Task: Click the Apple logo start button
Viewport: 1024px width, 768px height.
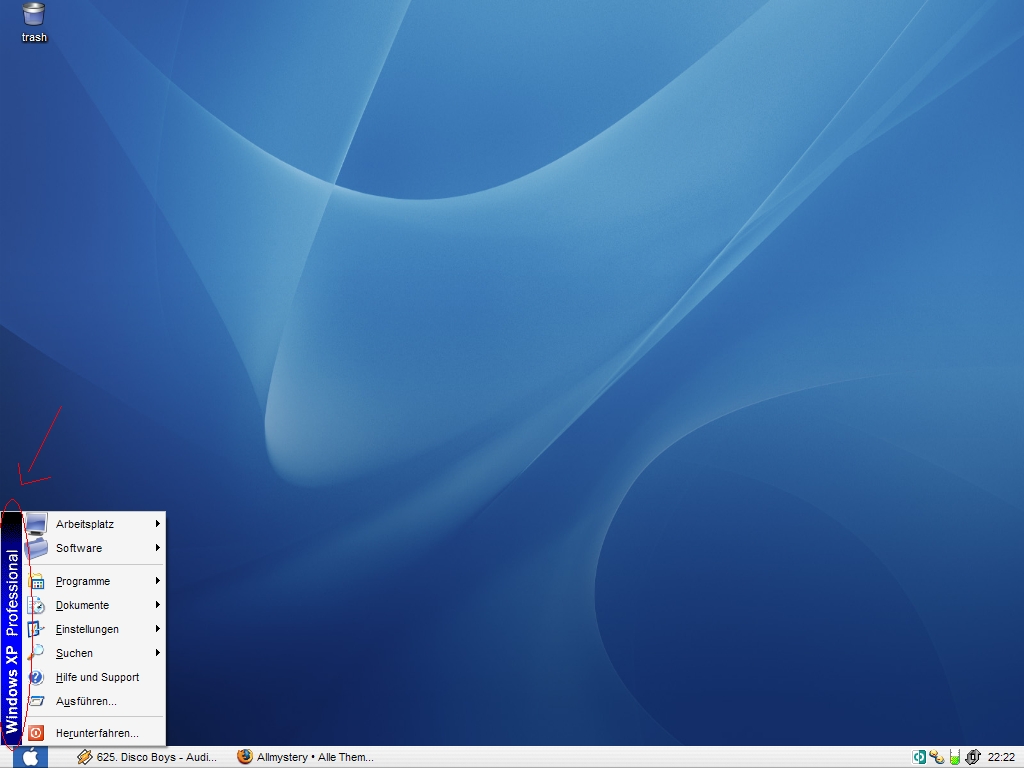Action: point(30,757)
